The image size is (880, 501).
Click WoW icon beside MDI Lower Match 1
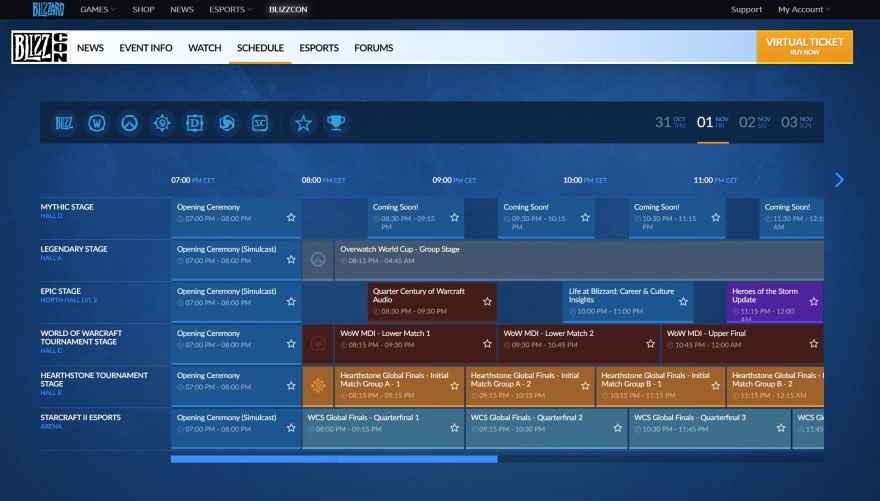point(318,343)
